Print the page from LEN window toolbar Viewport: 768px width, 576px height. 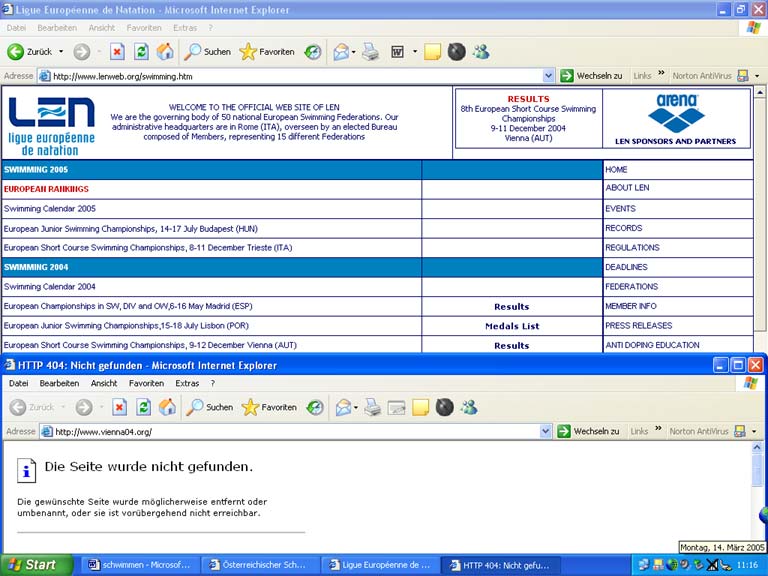[371, 51]
